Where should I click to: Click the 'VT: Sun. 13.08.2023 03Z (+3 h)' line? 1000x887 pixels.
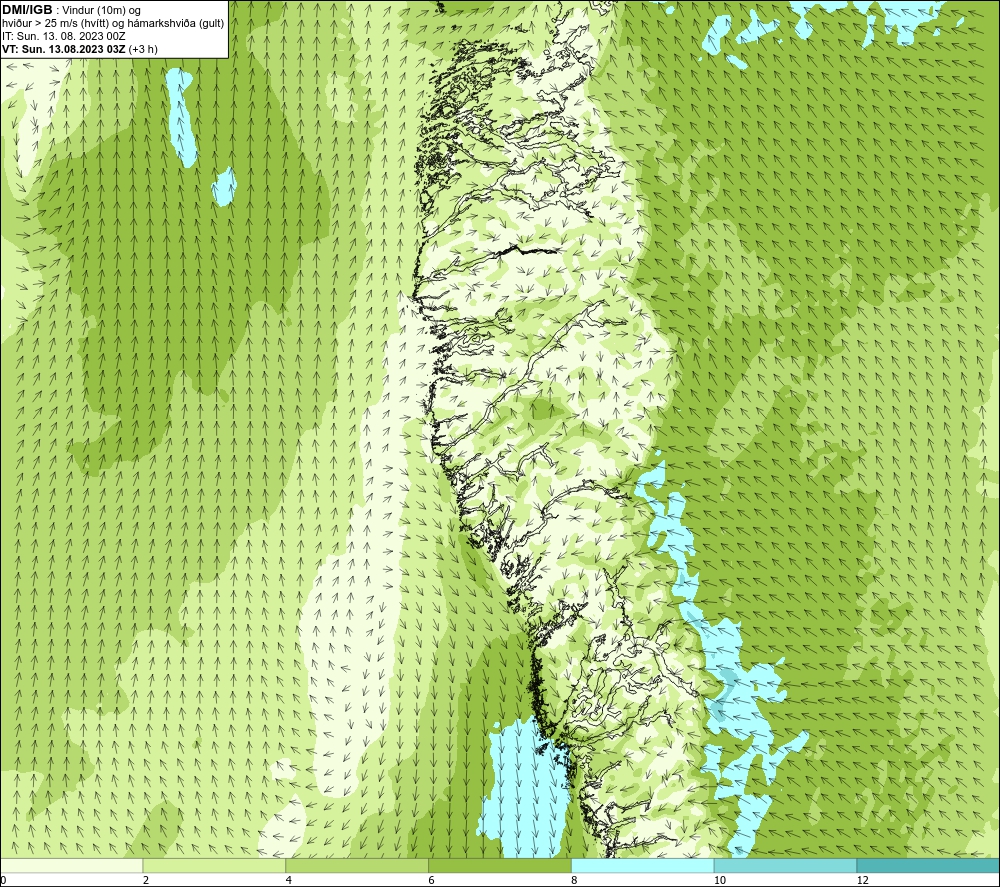click(x=80, y=49)
